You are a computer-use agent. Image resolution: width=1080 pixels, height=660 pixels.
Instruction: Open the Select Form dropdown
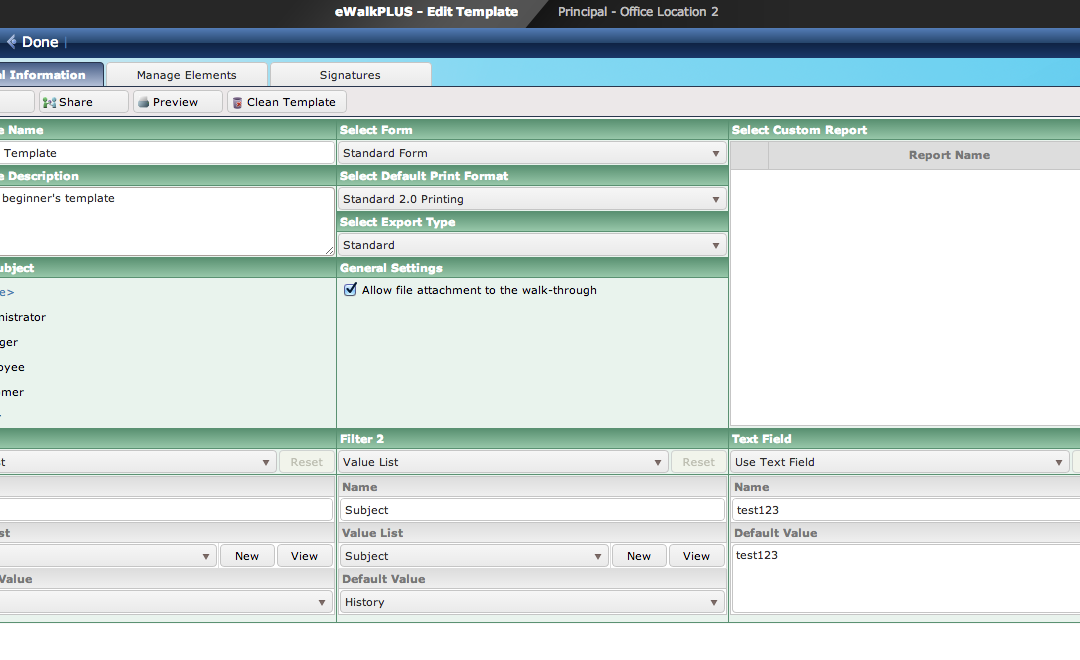click(532, 153)
